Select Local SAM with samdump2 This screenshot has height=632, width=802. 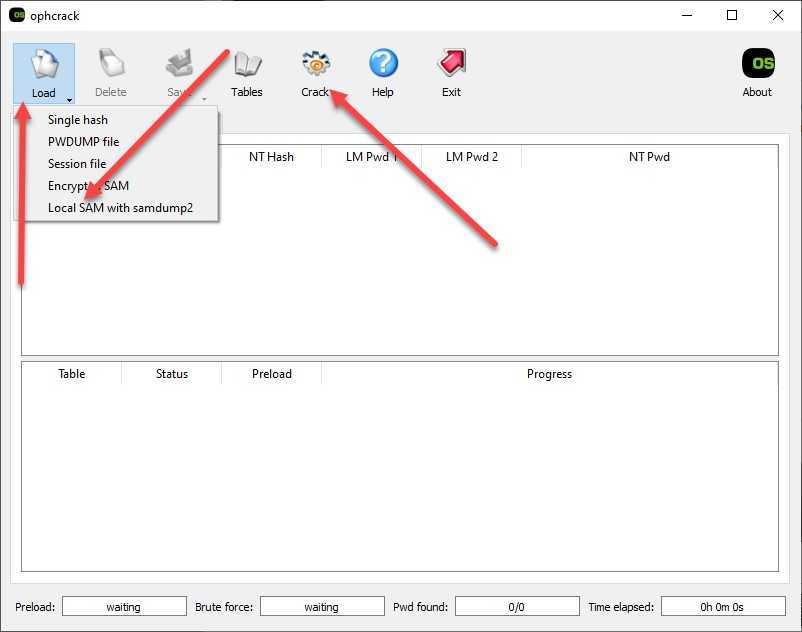tap(120, 208)
